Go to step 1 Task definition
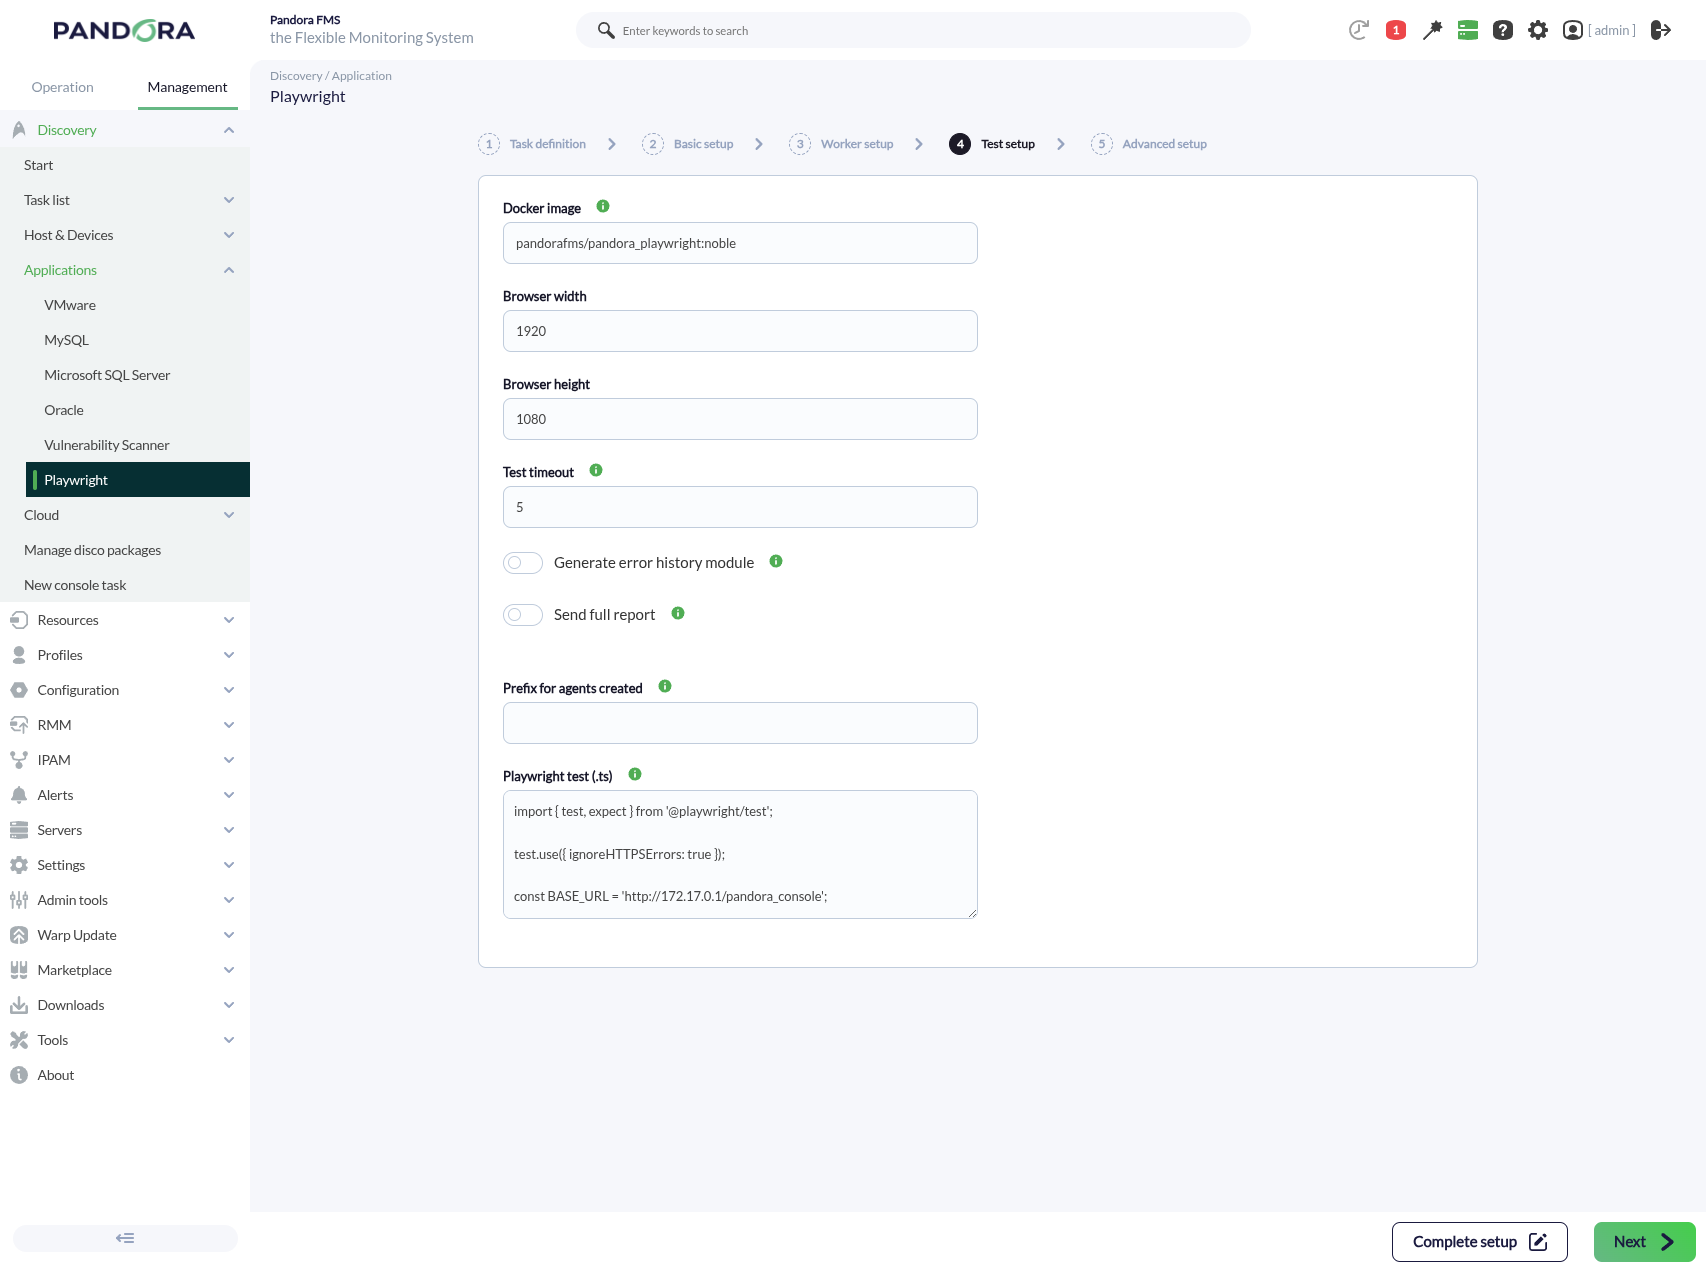The width and height of the screenshot is (1706, 1272). 532,144
